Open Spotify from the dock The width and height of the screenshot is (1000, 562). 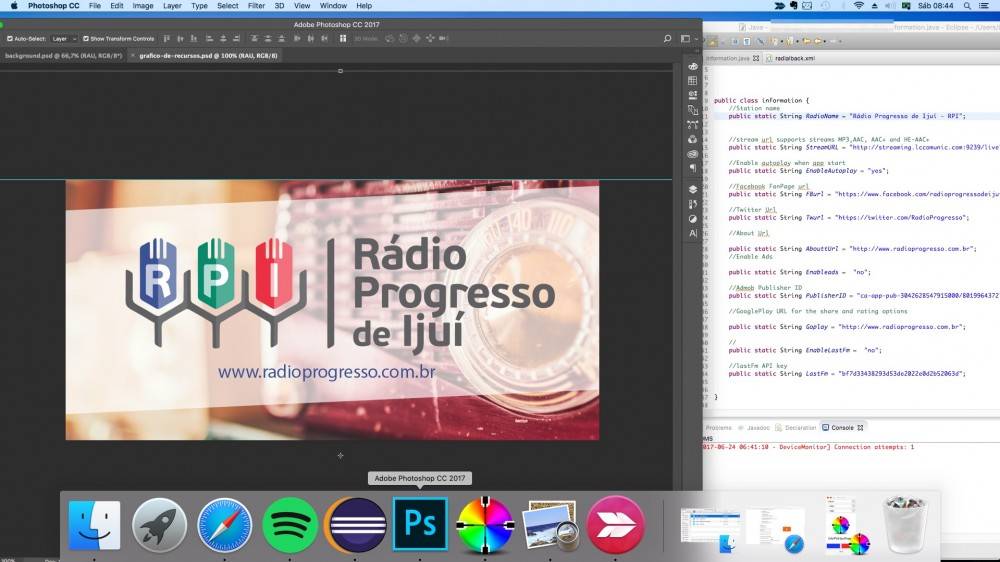290,525
